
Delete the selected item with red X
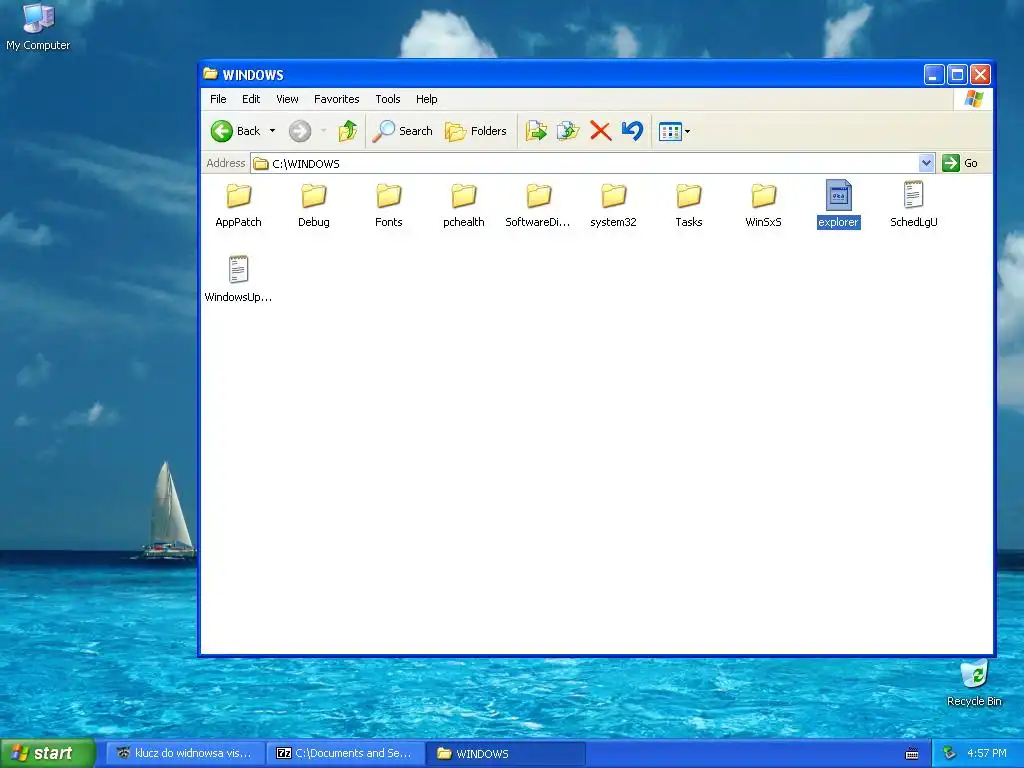600,131
